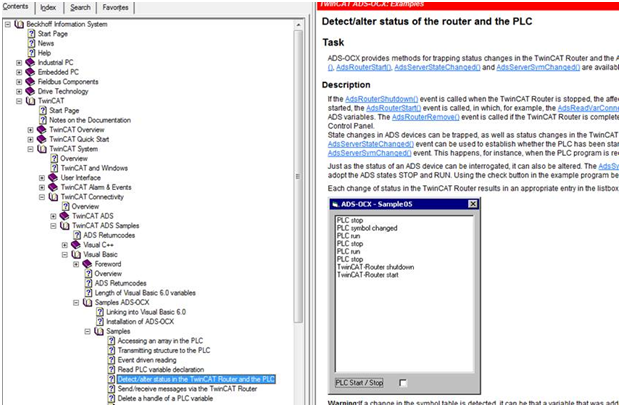Open the Search tab
The height and width of the screenshot is (407, 621).
tap(80, 8)
